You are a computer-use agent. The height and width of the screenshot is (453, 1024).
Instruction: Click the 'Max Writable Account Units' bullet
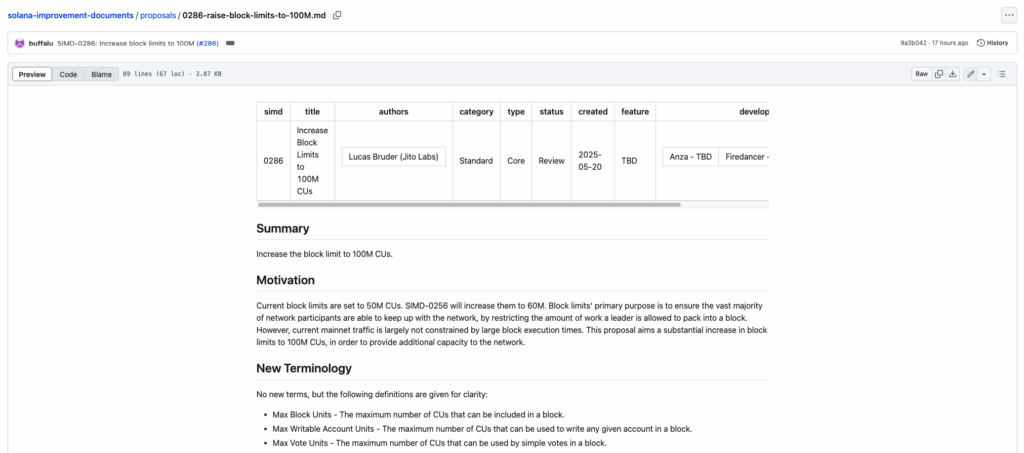coord(482,429)
